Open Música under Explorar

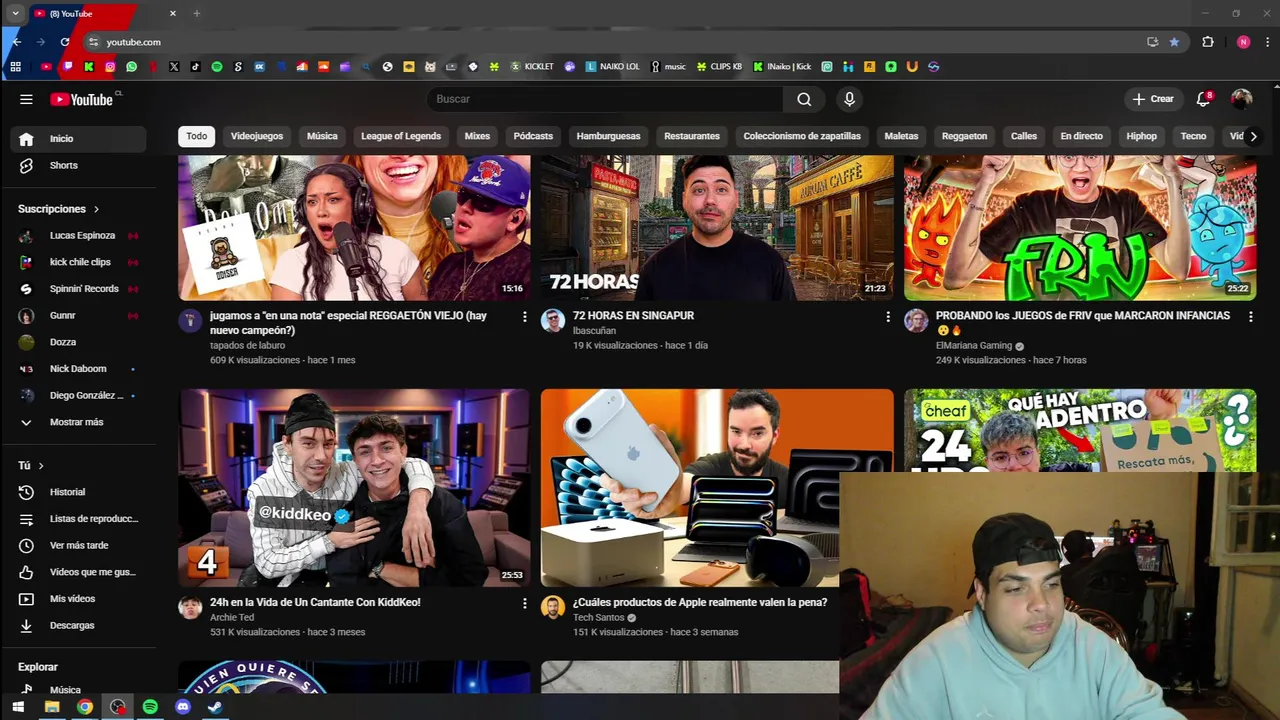pyautogui.click(x=78, y=690)
